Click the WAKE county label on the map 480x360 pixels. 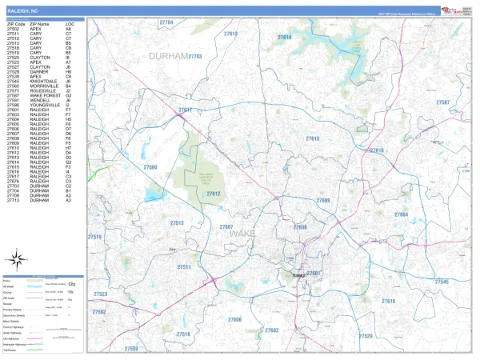pyautogui.click(x=242, y=233)
